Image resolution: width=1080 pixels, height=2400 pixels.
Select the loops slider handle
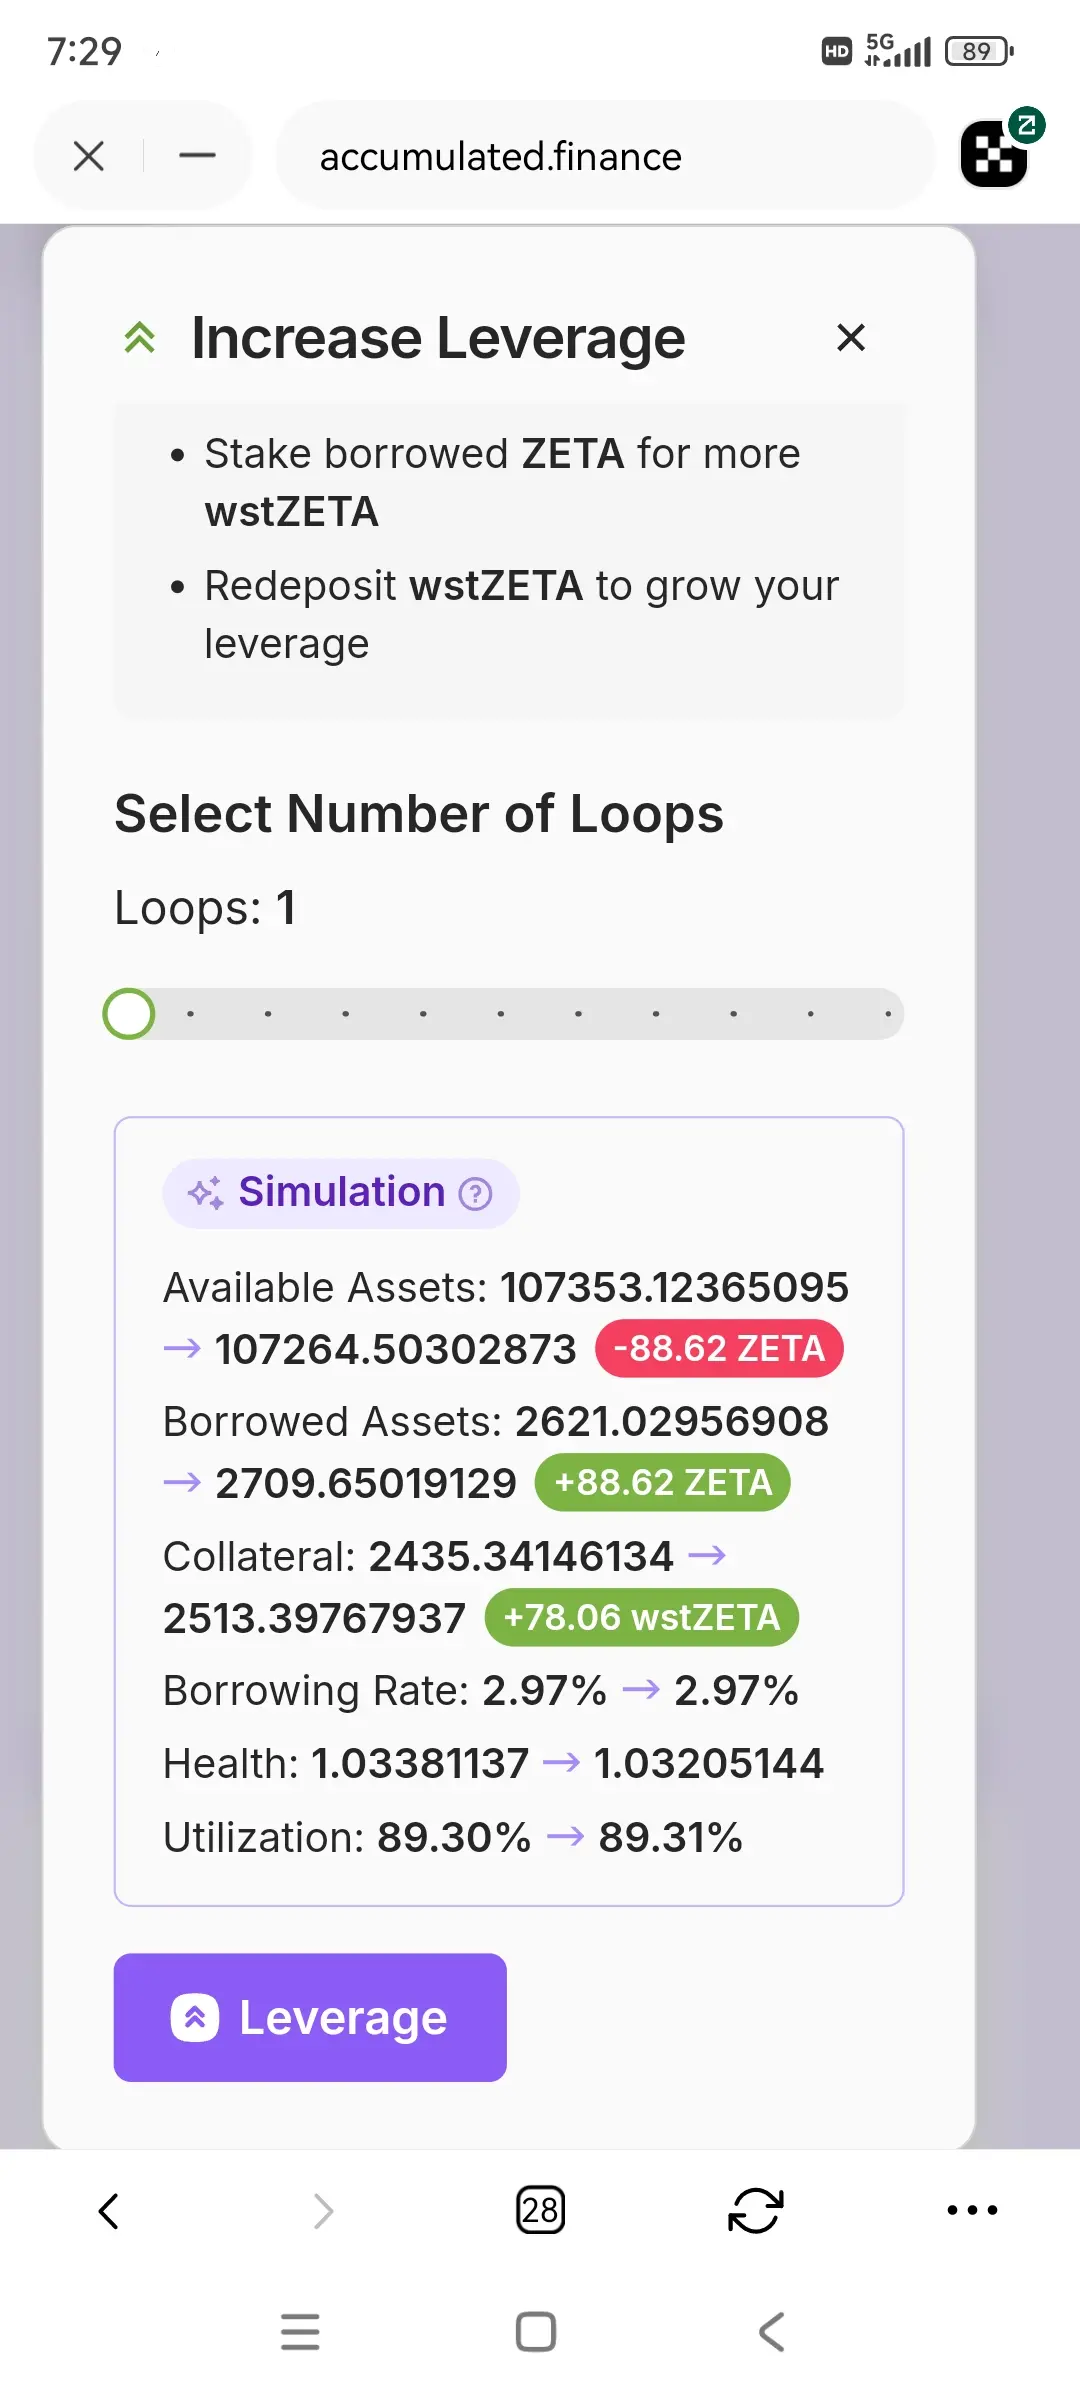(x=129, y=1014)
